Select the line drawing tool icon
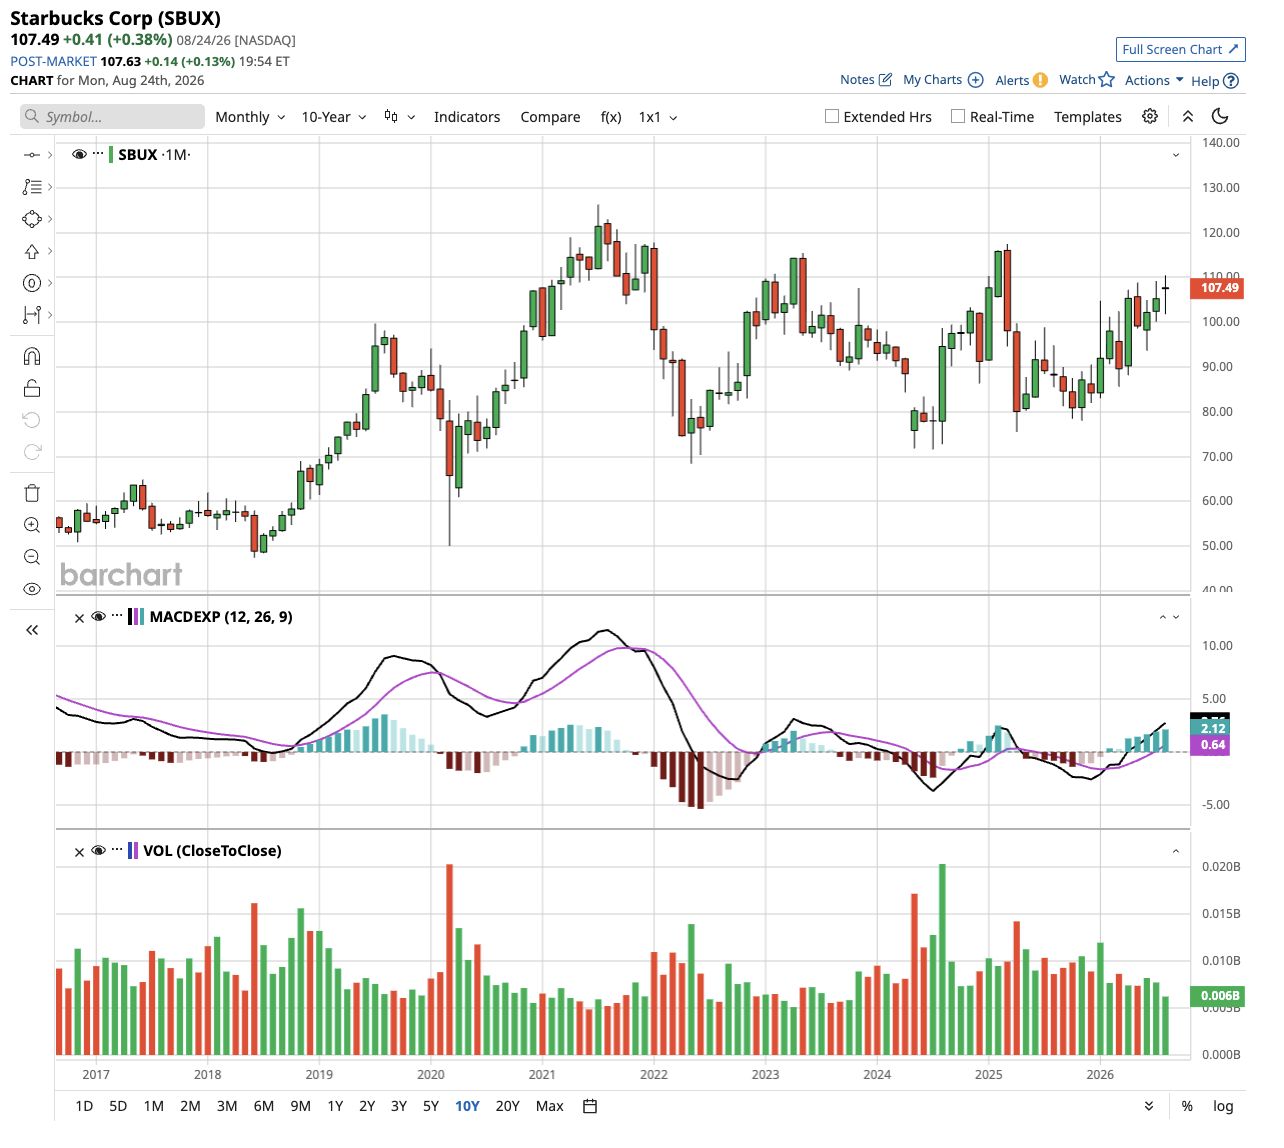The image size is (1284, 1148). click(32, 155)
